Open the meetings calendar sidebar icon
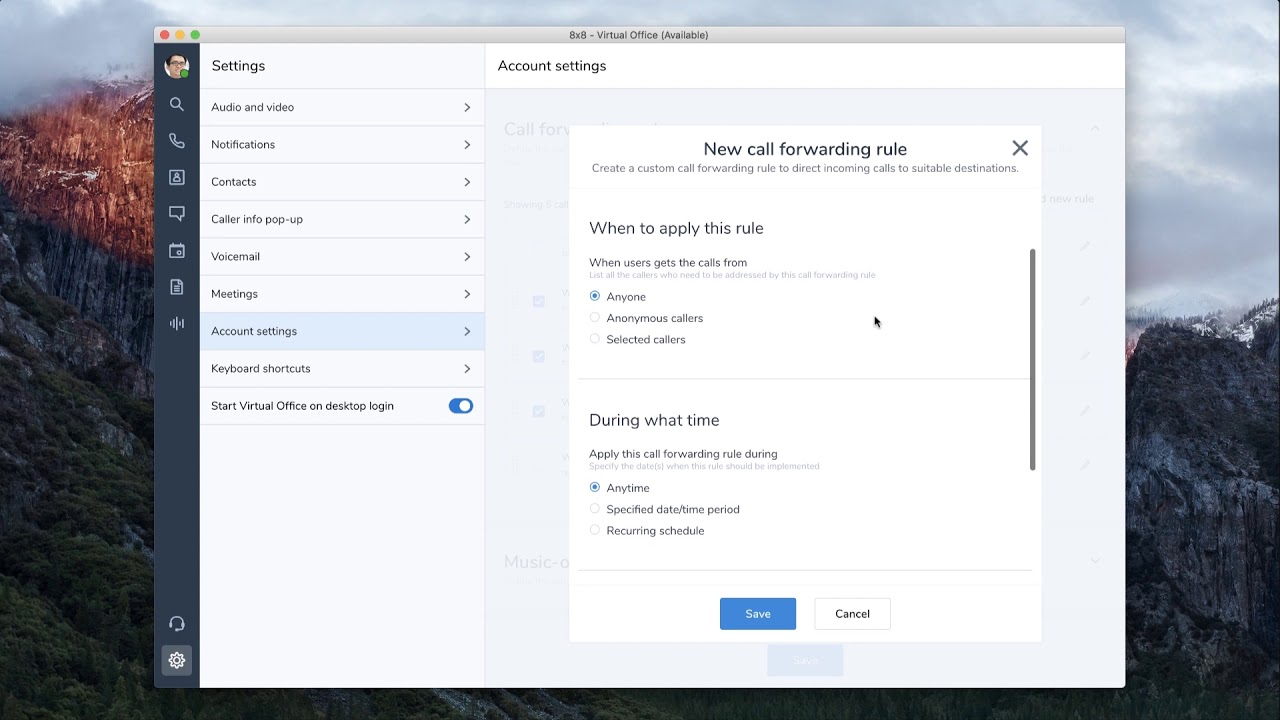 tap(177, 250)
